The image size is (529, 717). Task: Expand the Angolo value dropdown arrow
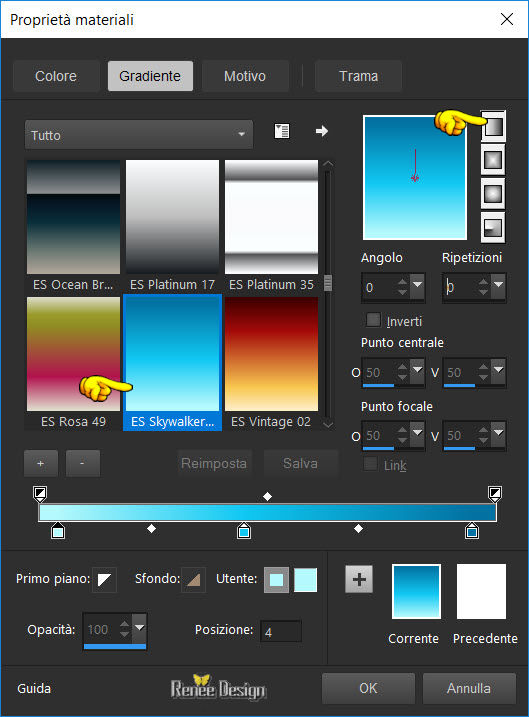click(417, 286)
